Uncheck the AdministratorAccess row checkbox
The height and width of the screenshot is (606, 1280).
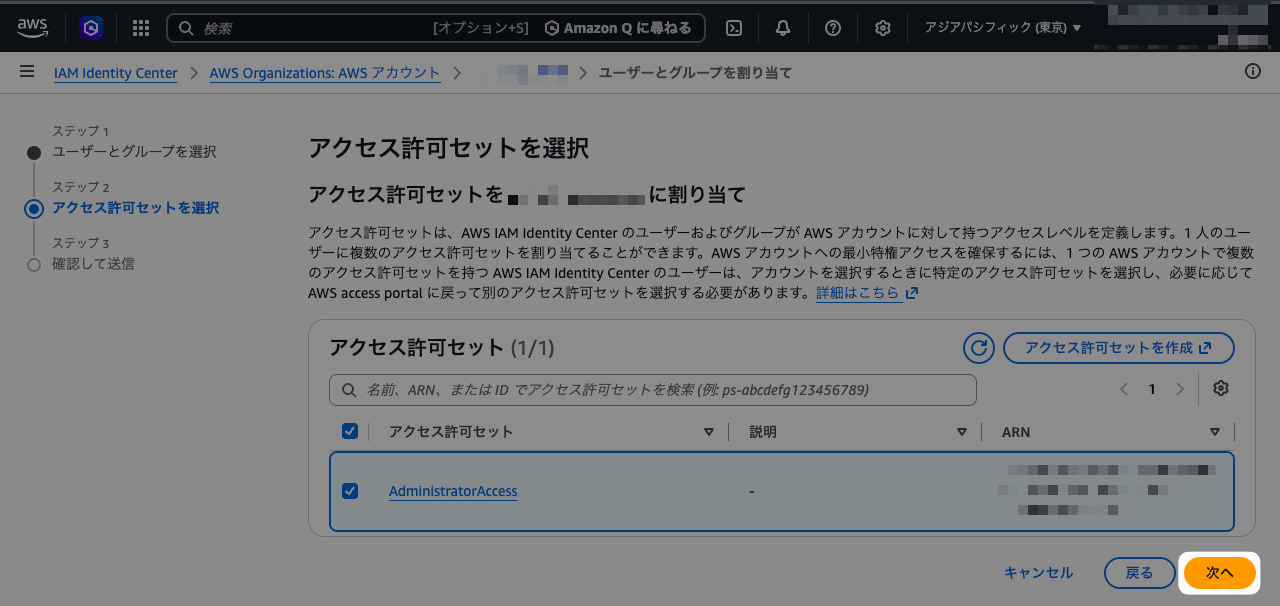[x=350, y=491]
